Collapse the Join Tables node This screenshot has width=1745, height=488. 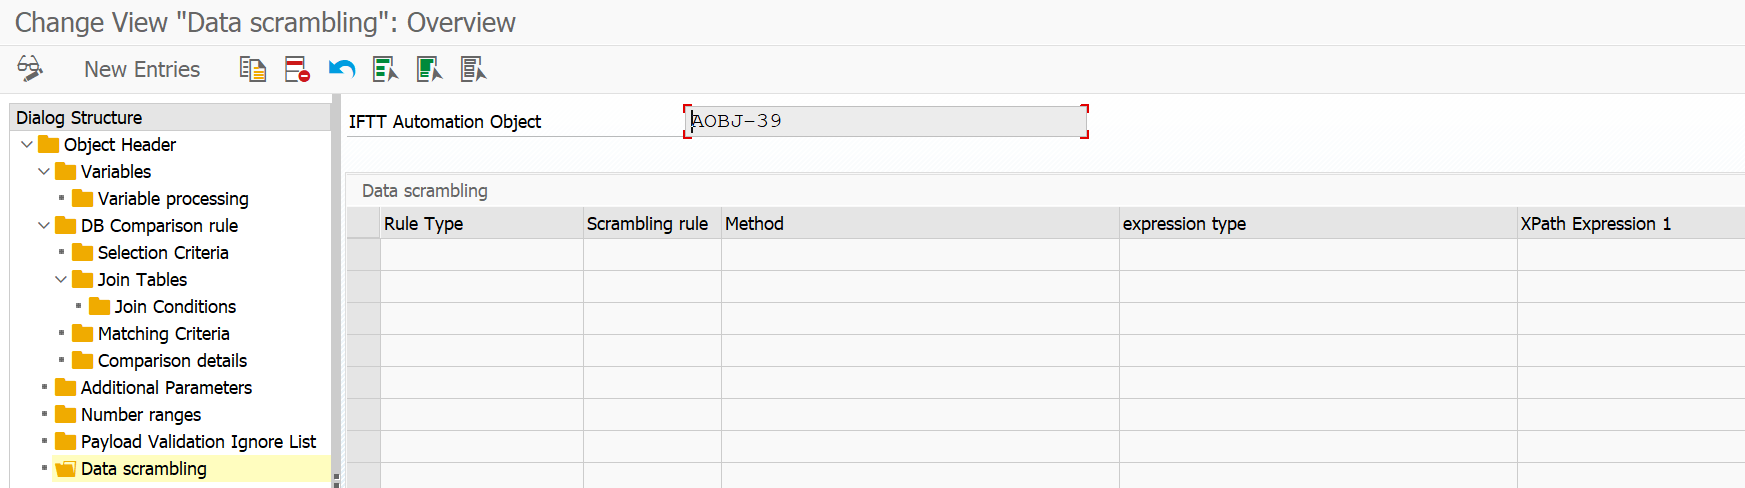(61, 280)
